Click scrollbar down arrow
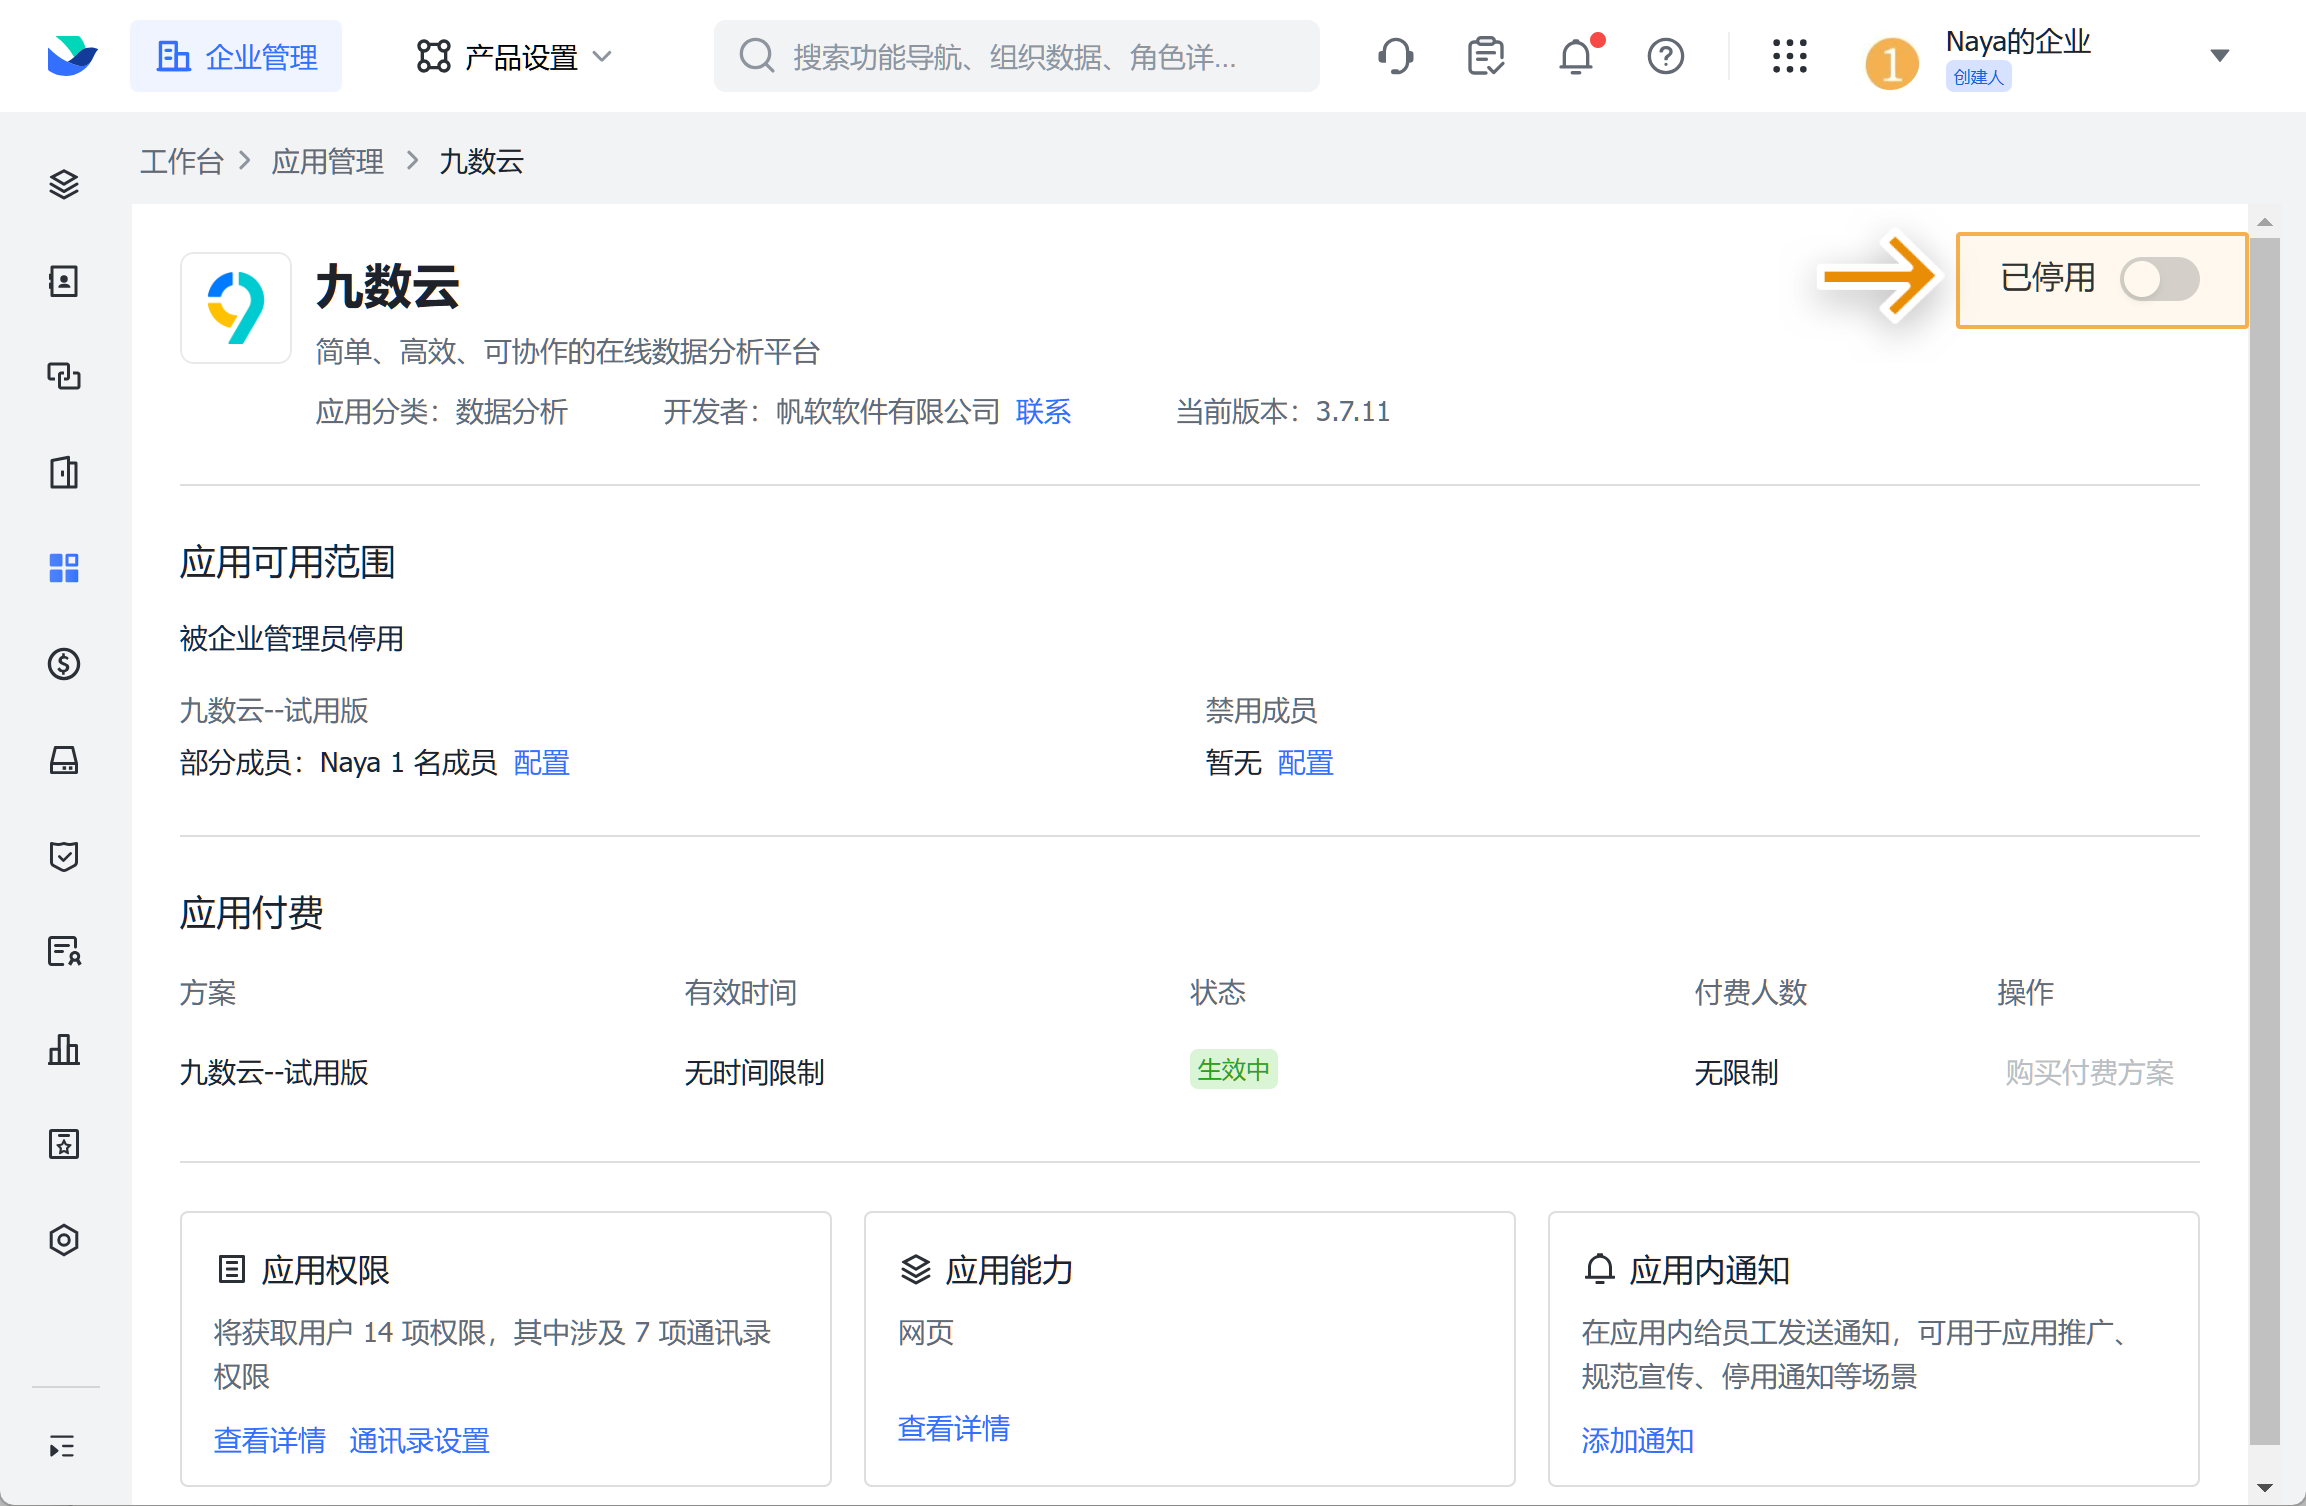This screenshot has height=1506, width=2306. point(2266,1489)
